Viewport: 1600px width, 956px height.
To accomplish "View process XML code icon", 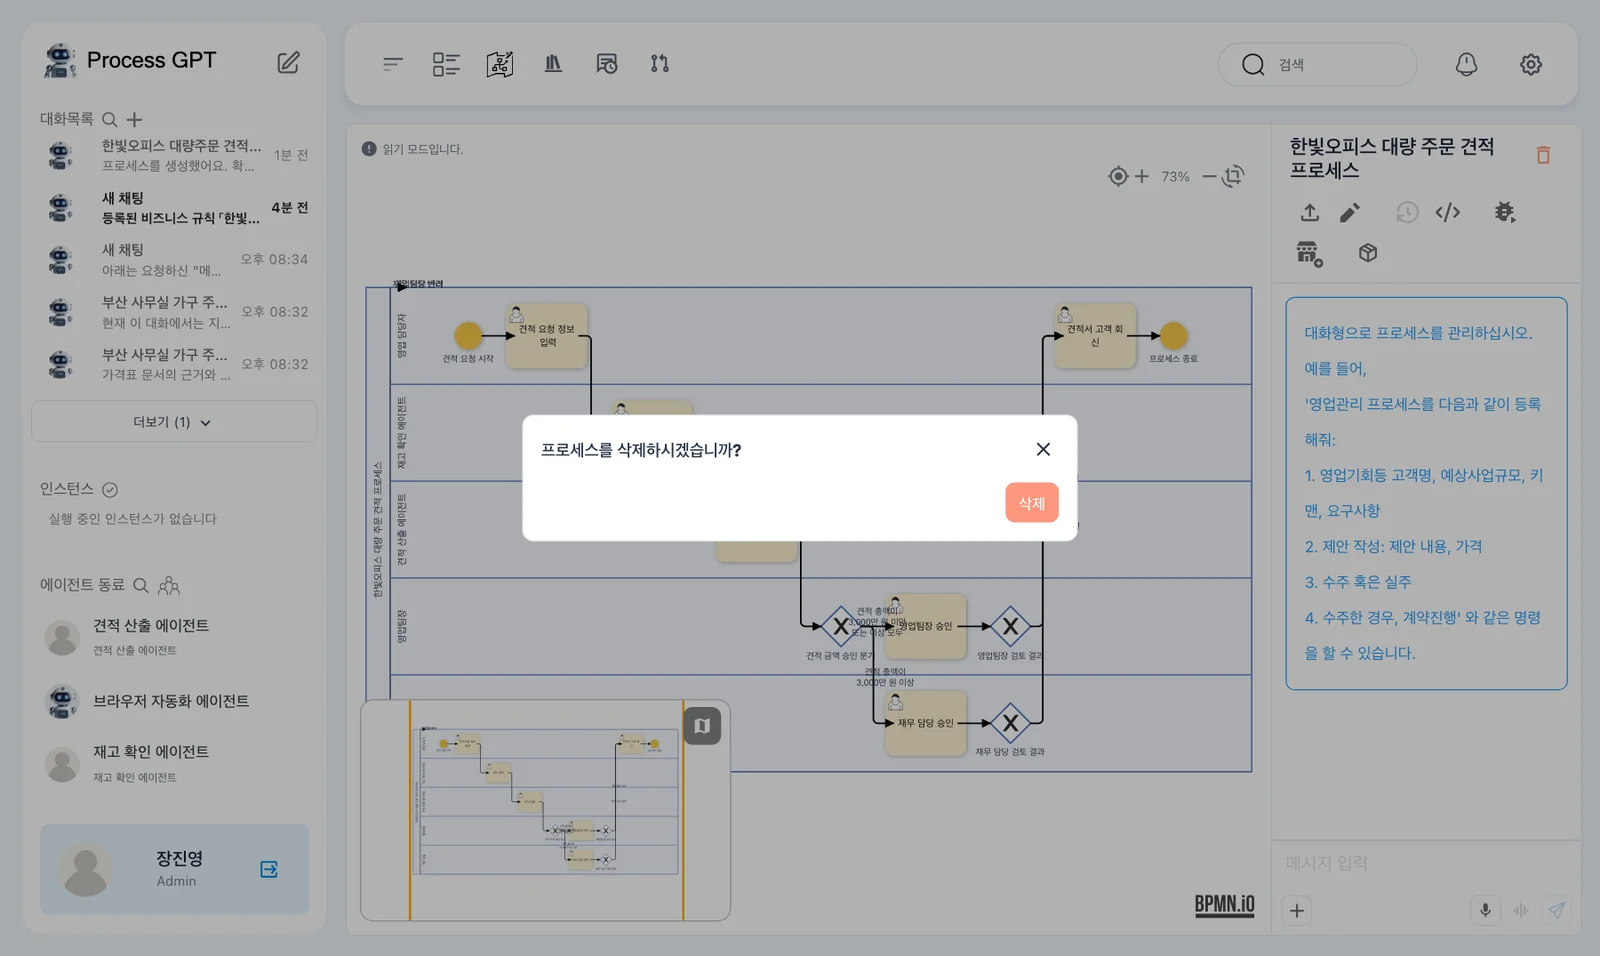I will pyautogui.click(x=1447, y=212).
